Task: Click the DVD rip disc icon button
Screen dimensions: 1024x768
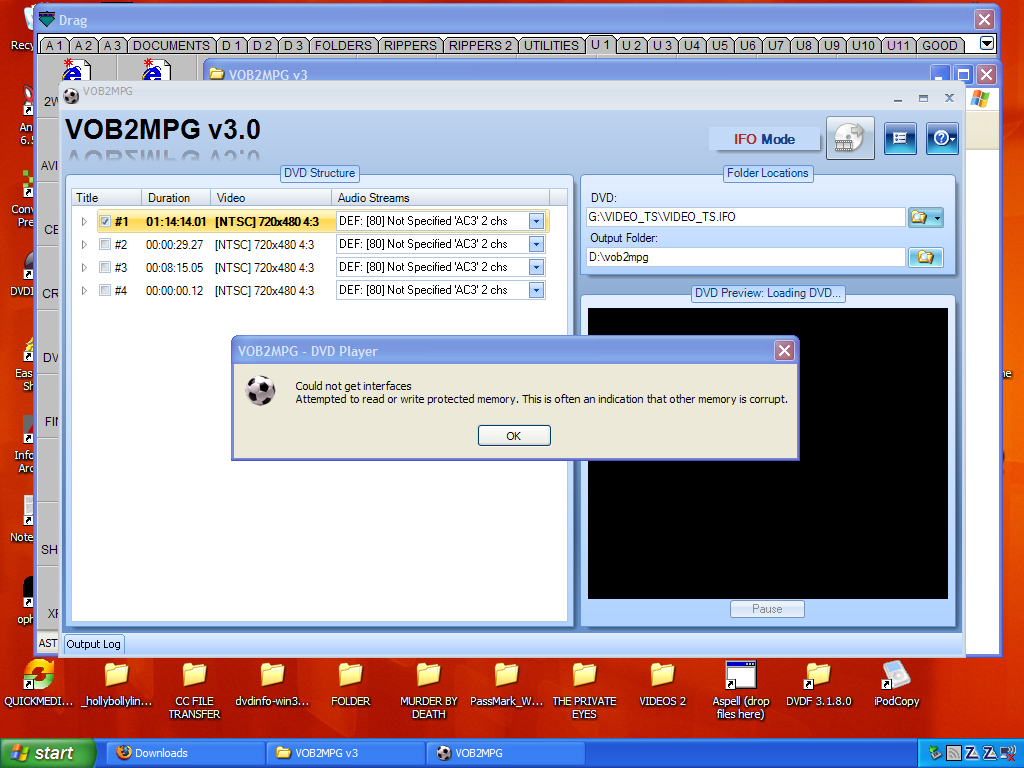Action: click(850, 138)
